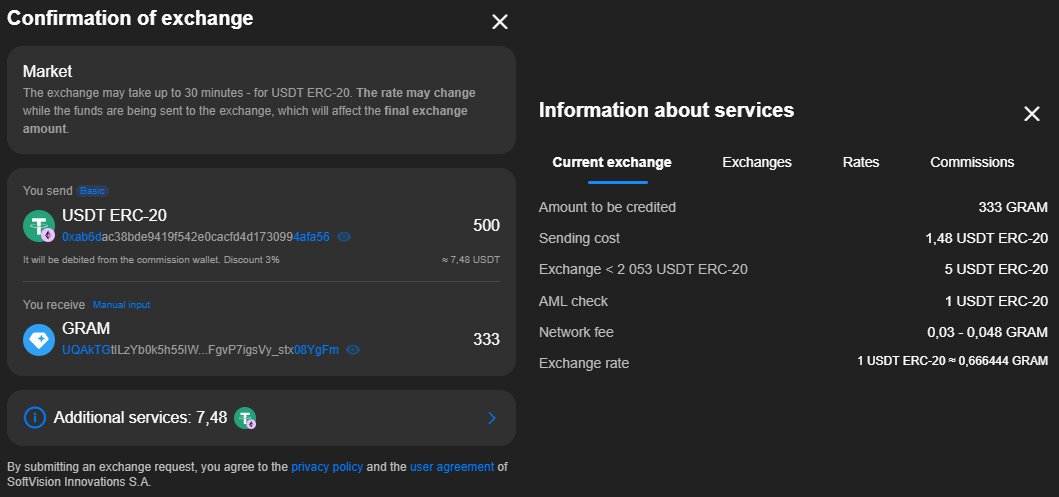Click the Additional services: 7,48 text
This screenshot has height=497, width=1059.
(x=140, y=418)
